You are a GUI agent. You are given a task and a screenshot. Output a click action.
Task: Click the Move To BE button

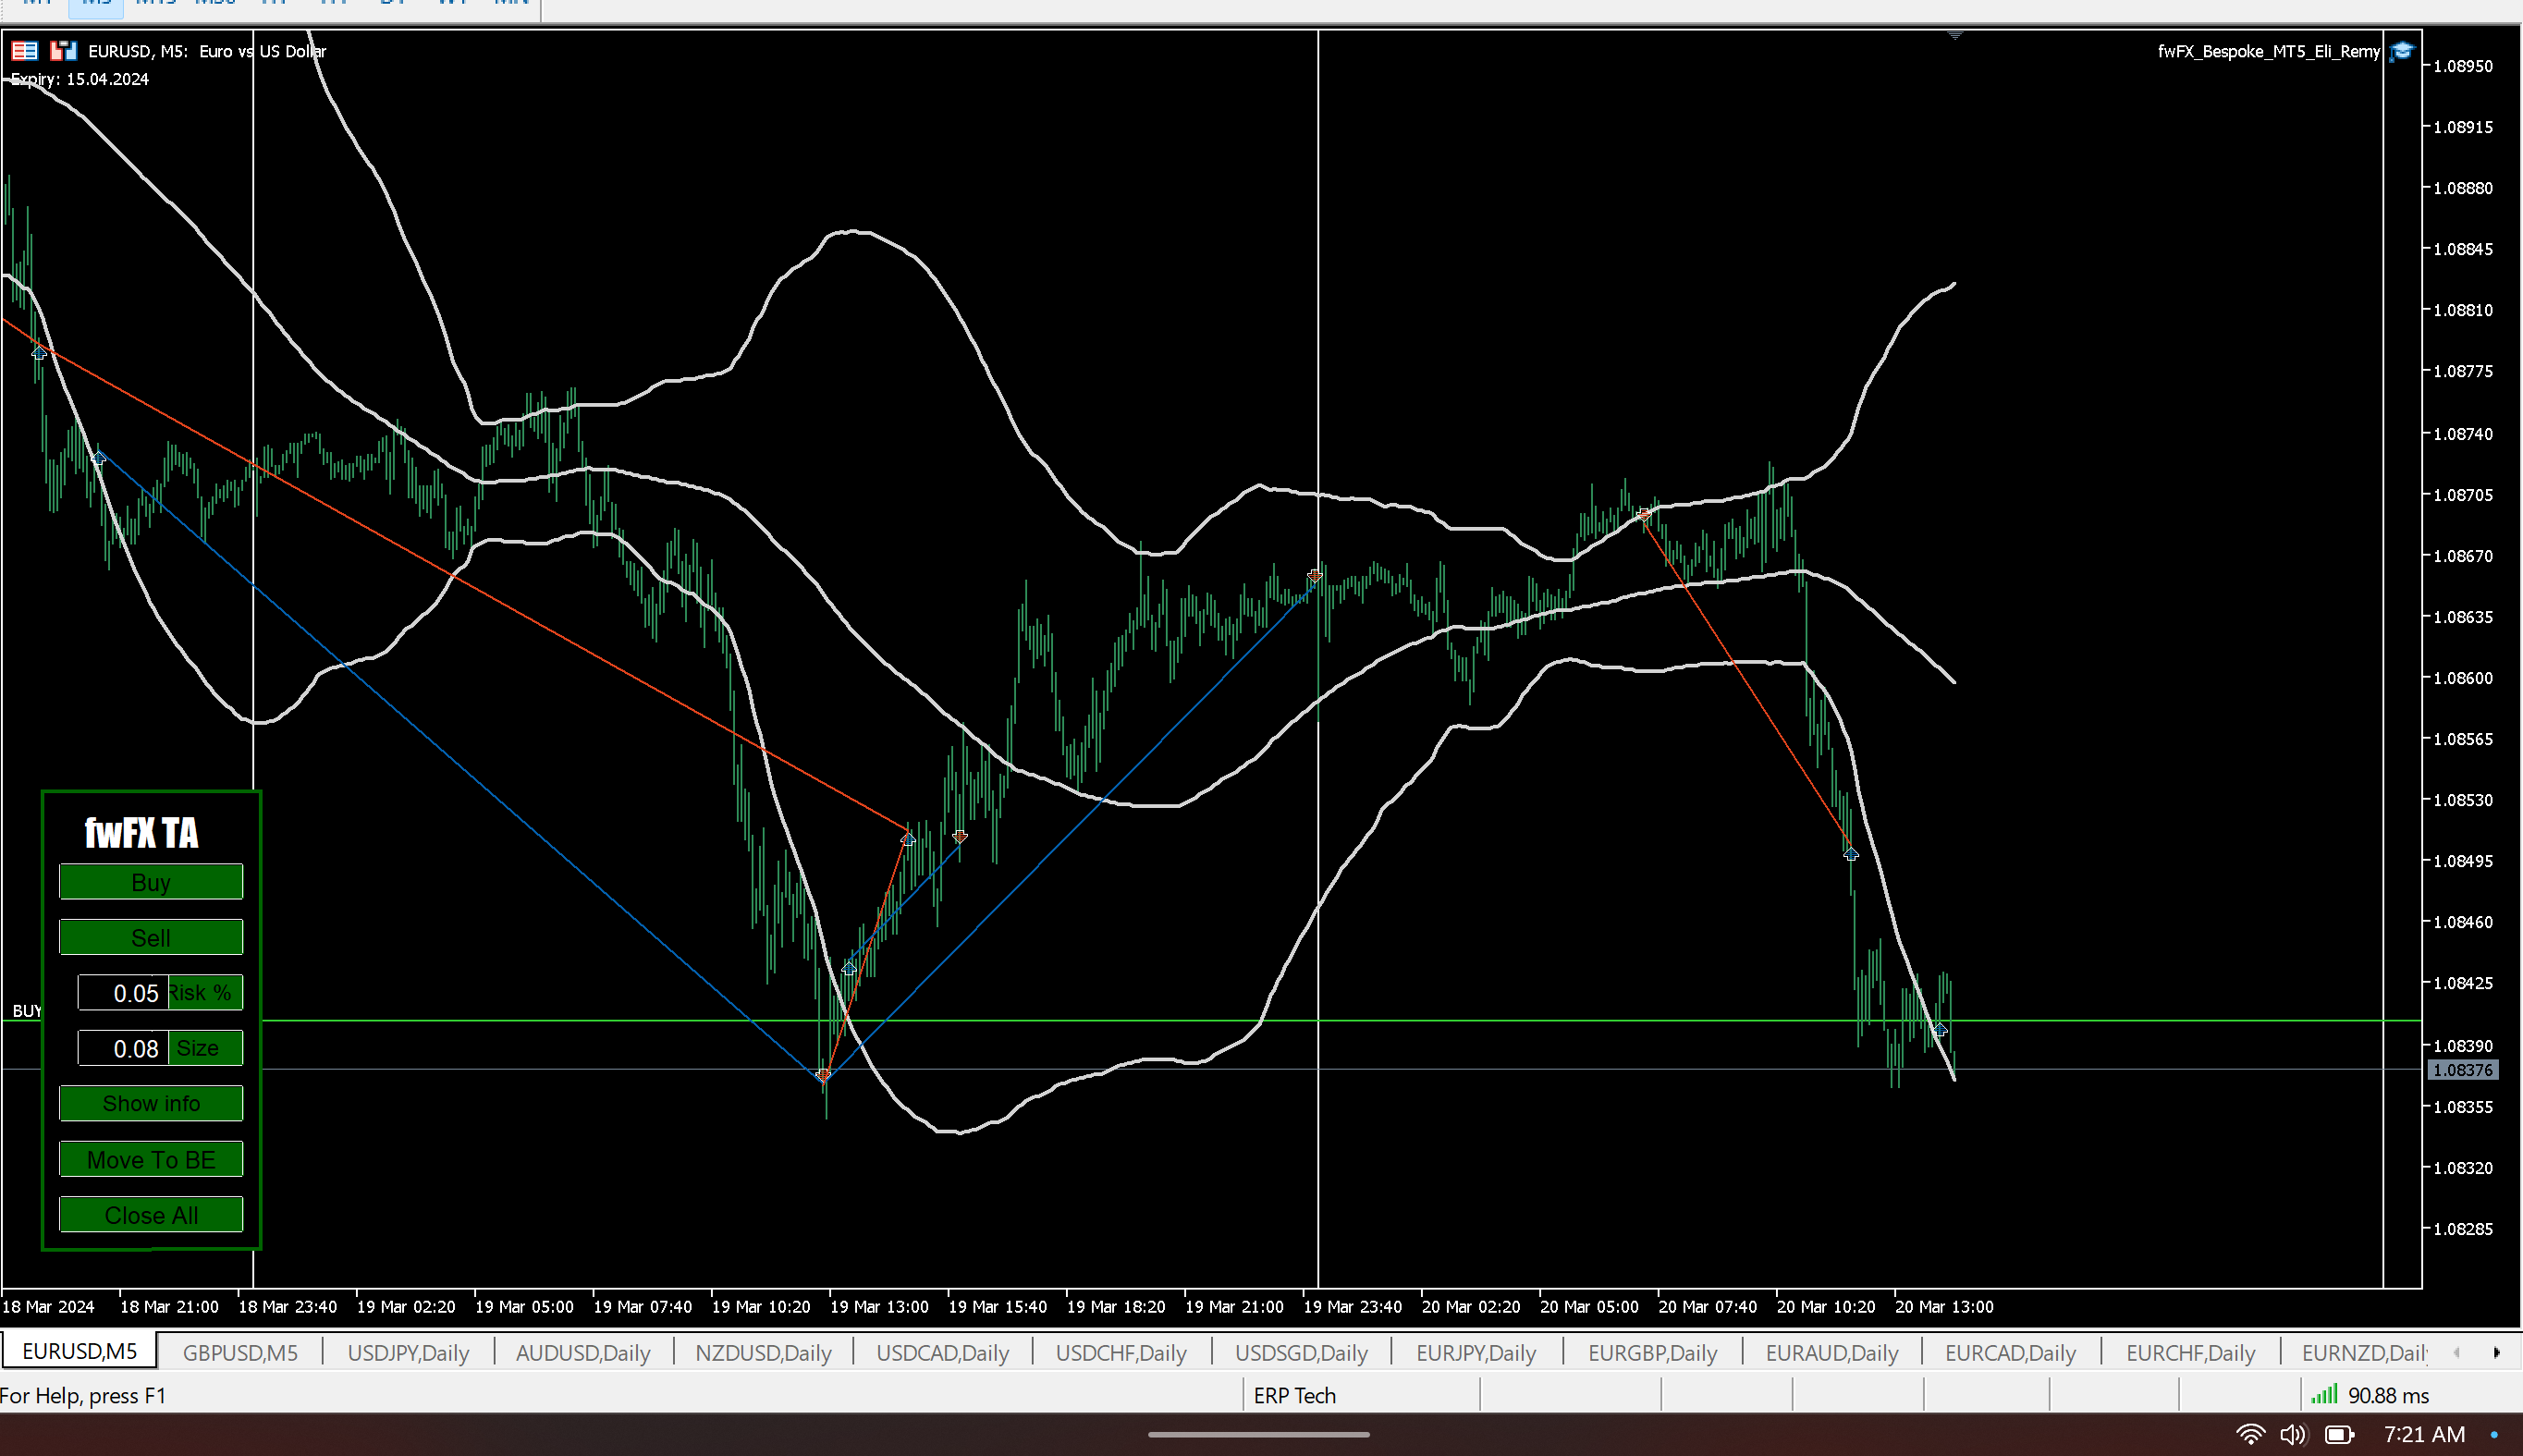(x=151, y=1159)
